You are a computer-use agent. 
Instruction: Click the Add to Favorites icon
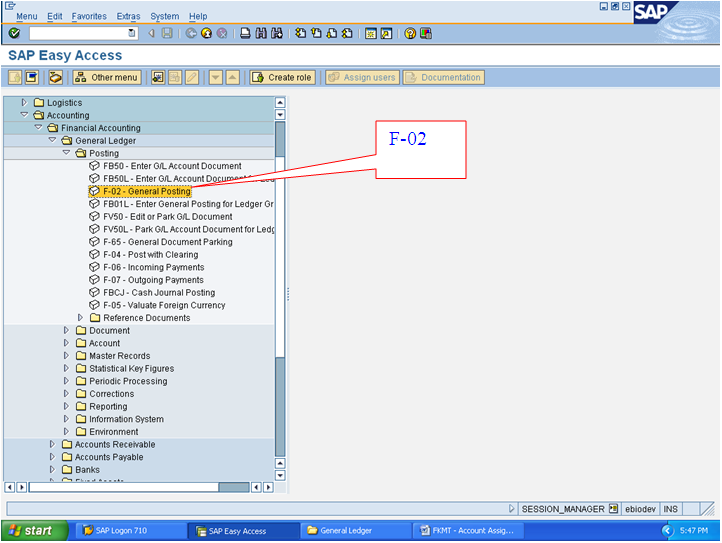click(x=158, y=77)
